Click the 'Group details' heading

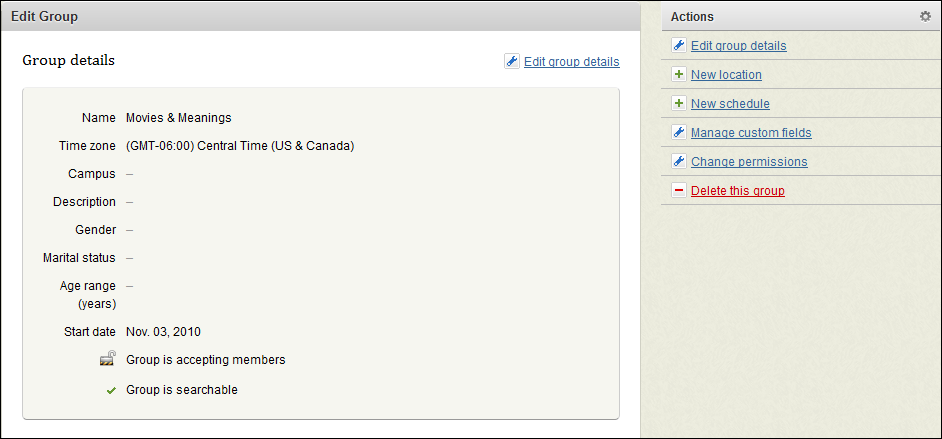(68, 61)
